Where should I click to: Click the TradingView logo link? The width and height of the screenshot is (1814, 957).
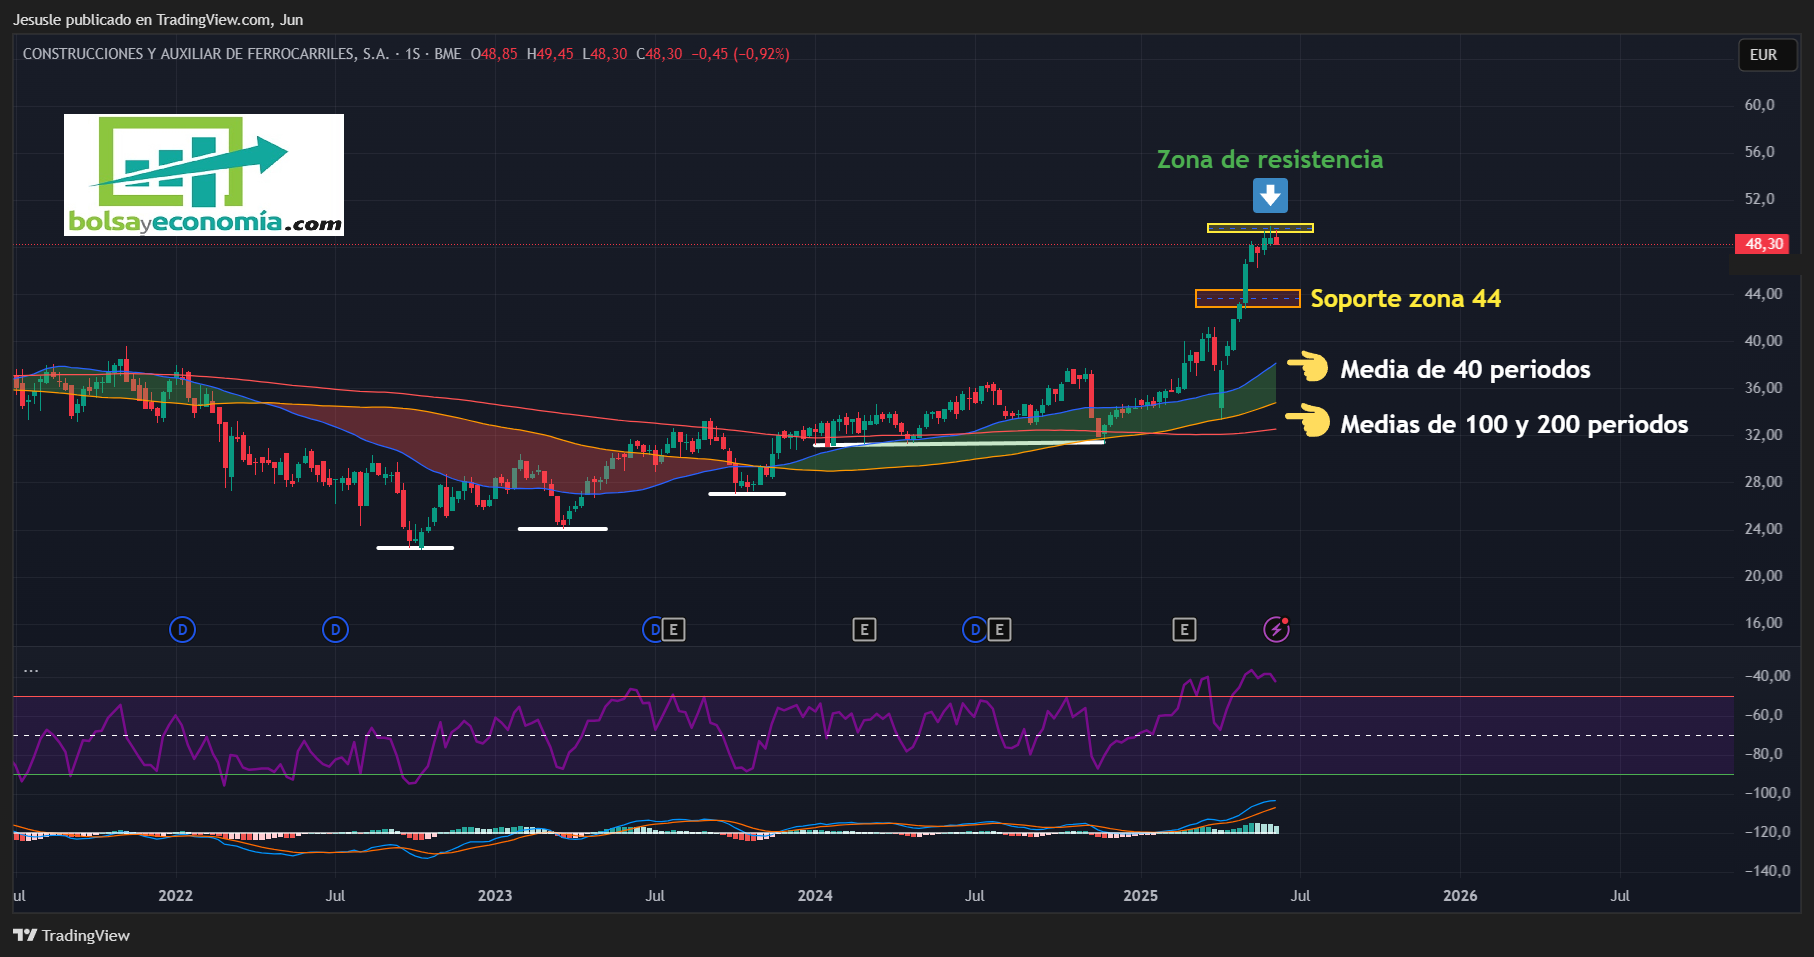72,935
